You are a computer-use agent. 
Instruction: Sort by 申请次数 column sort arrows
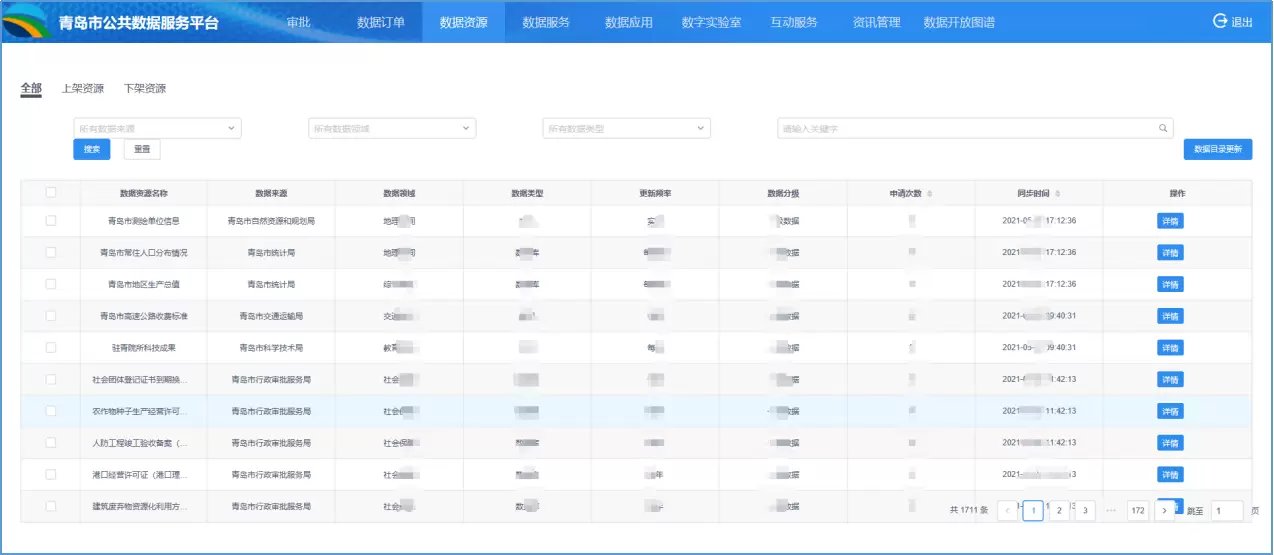click(x=930, y=193)
